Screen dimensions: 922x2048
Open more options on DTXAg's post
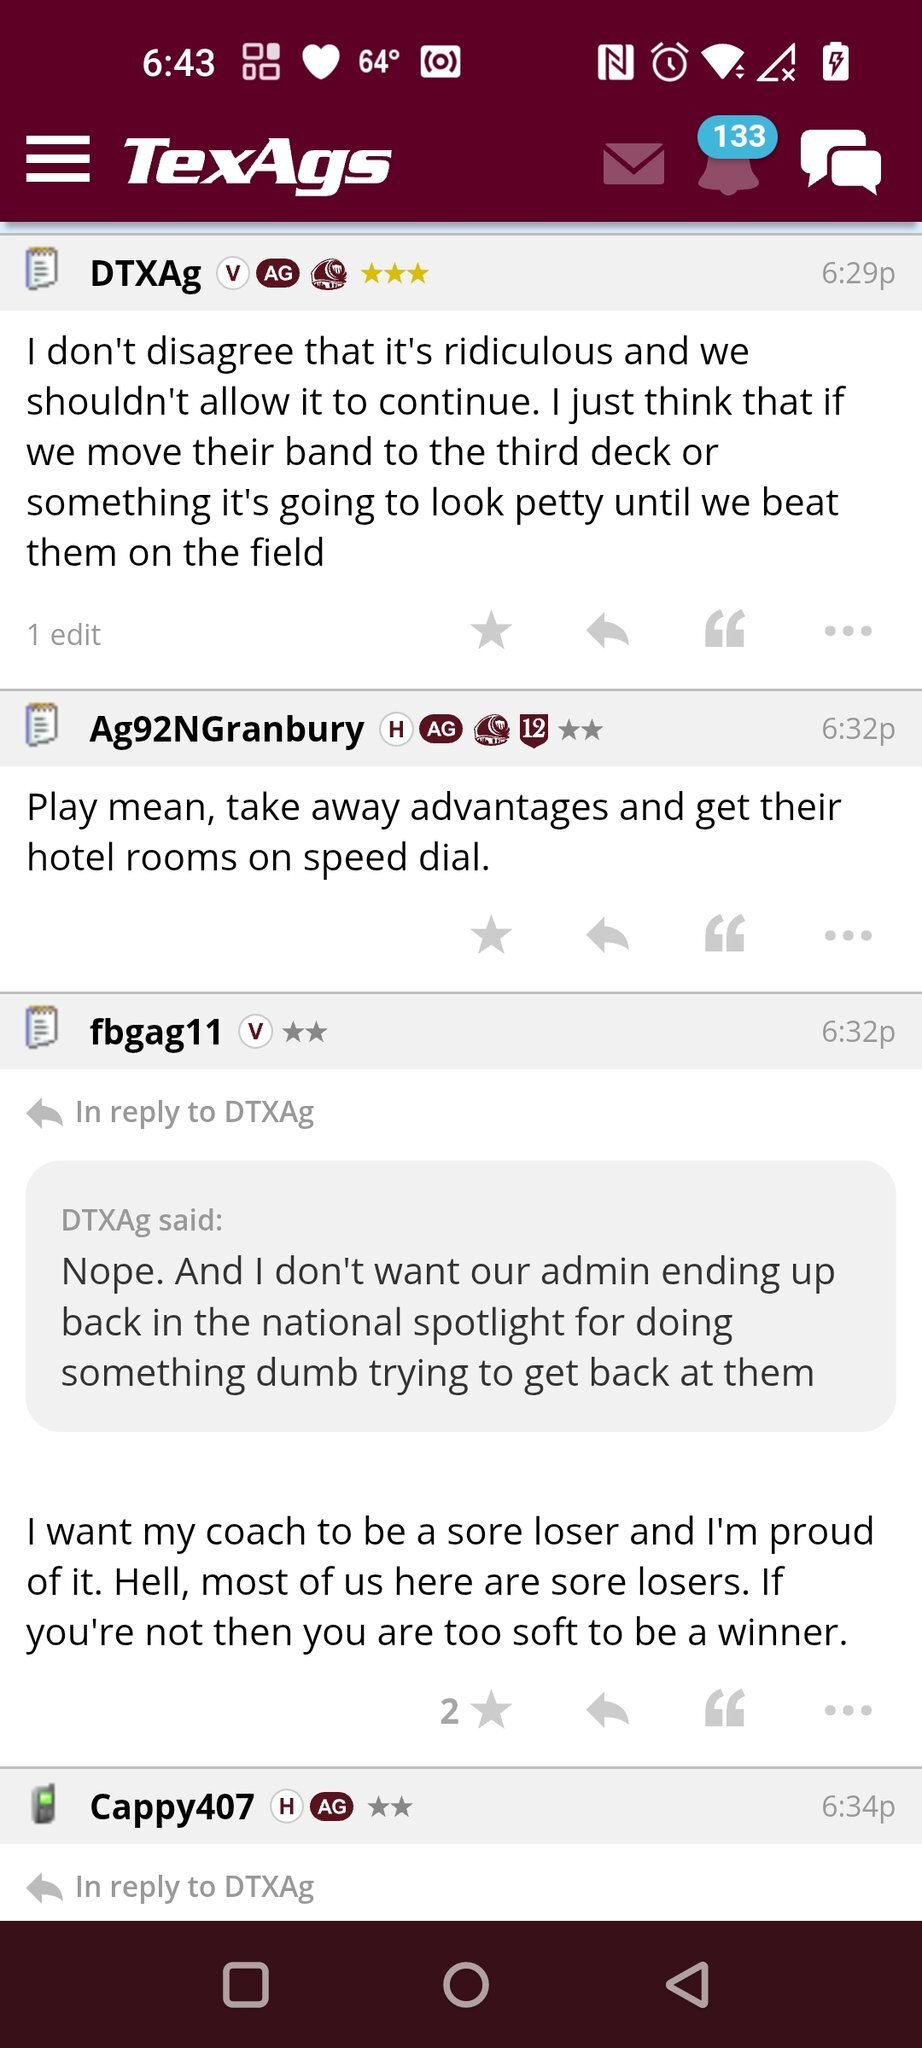(848, 631)
